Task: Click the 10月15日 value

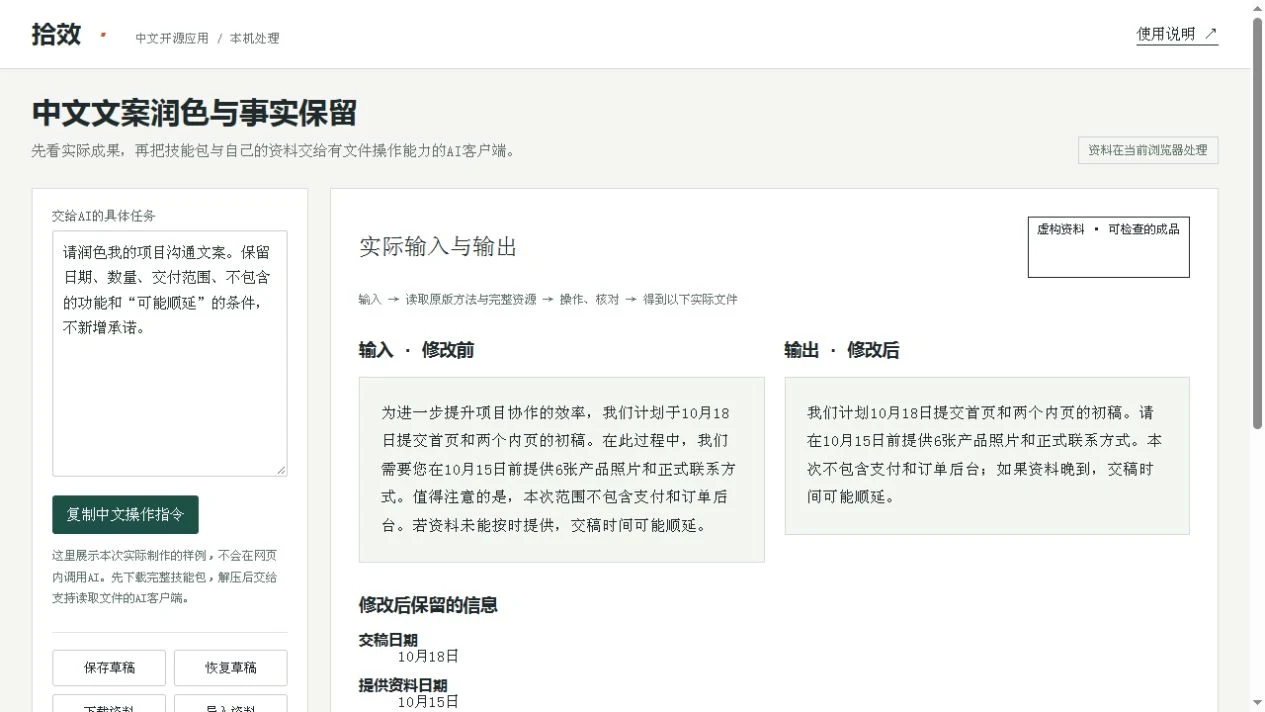Action: tap(428, 702)
